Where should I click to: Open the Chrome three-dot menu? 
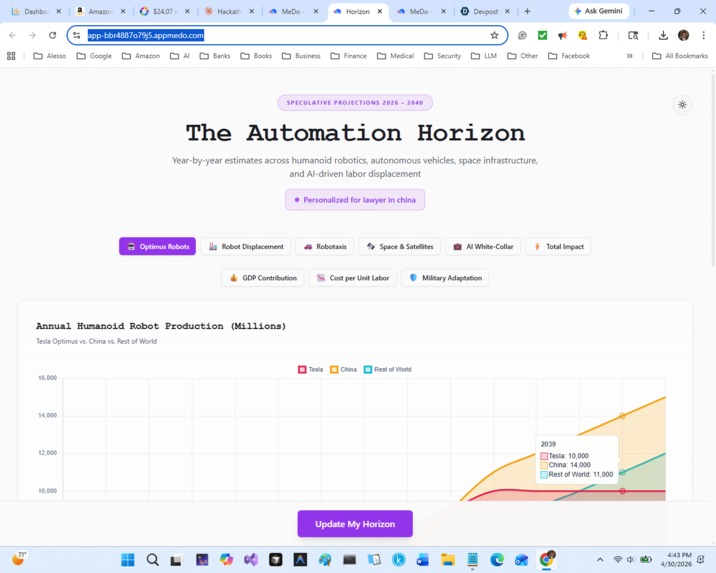tap(703, 35)
